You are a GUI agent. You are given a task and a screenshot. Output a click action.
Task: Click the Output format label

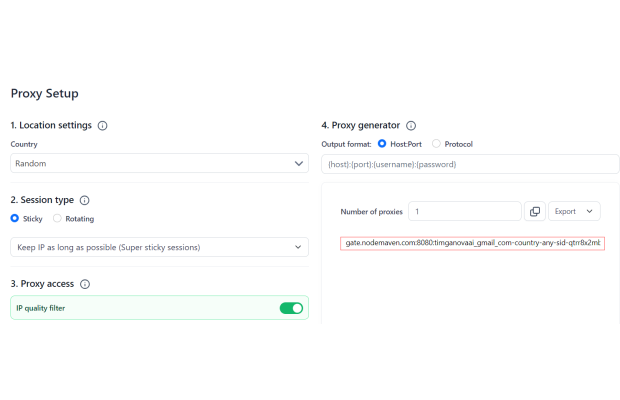tap(346, 144)
